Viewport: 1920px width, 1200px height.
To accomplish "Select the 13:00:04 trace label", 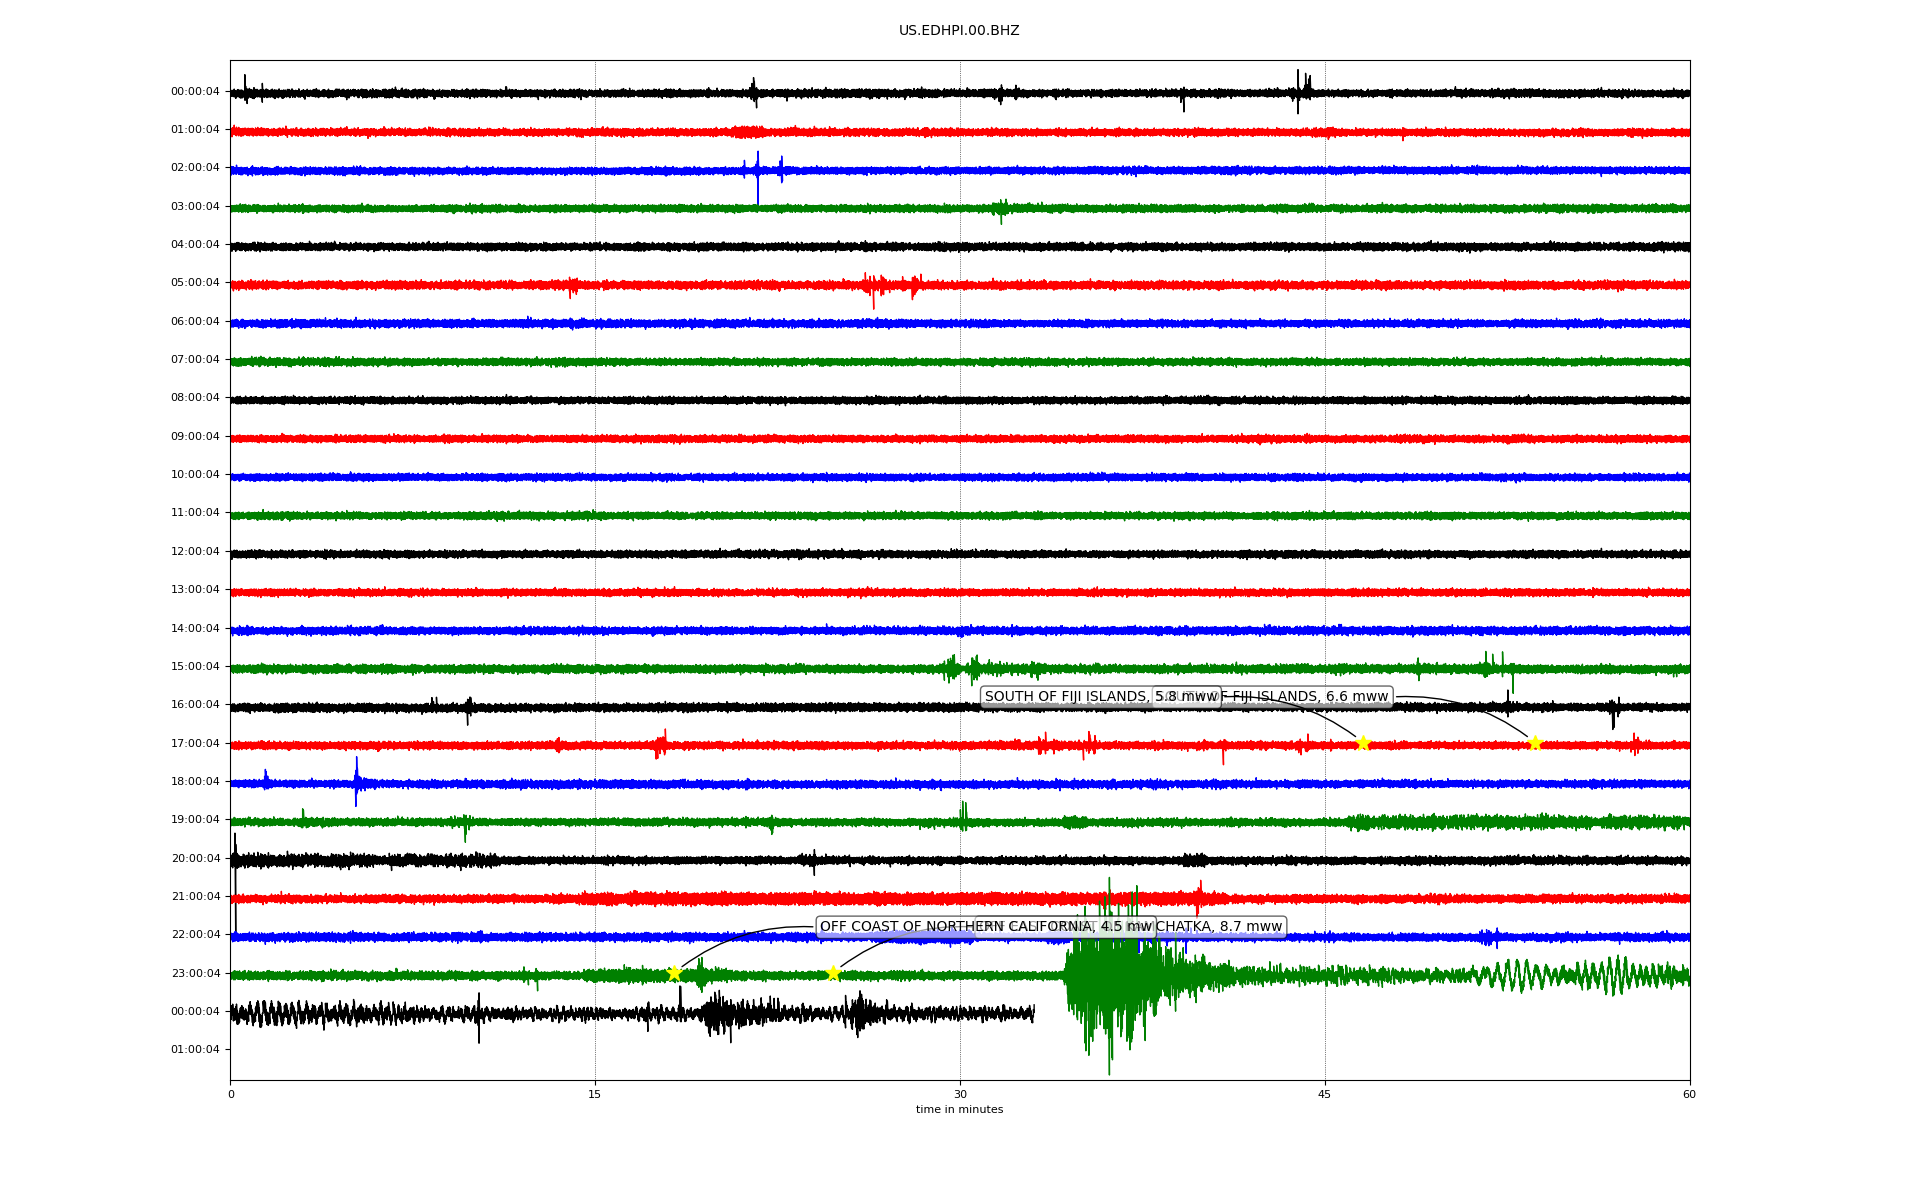I will pyautogui.click(x=195, y=590).
